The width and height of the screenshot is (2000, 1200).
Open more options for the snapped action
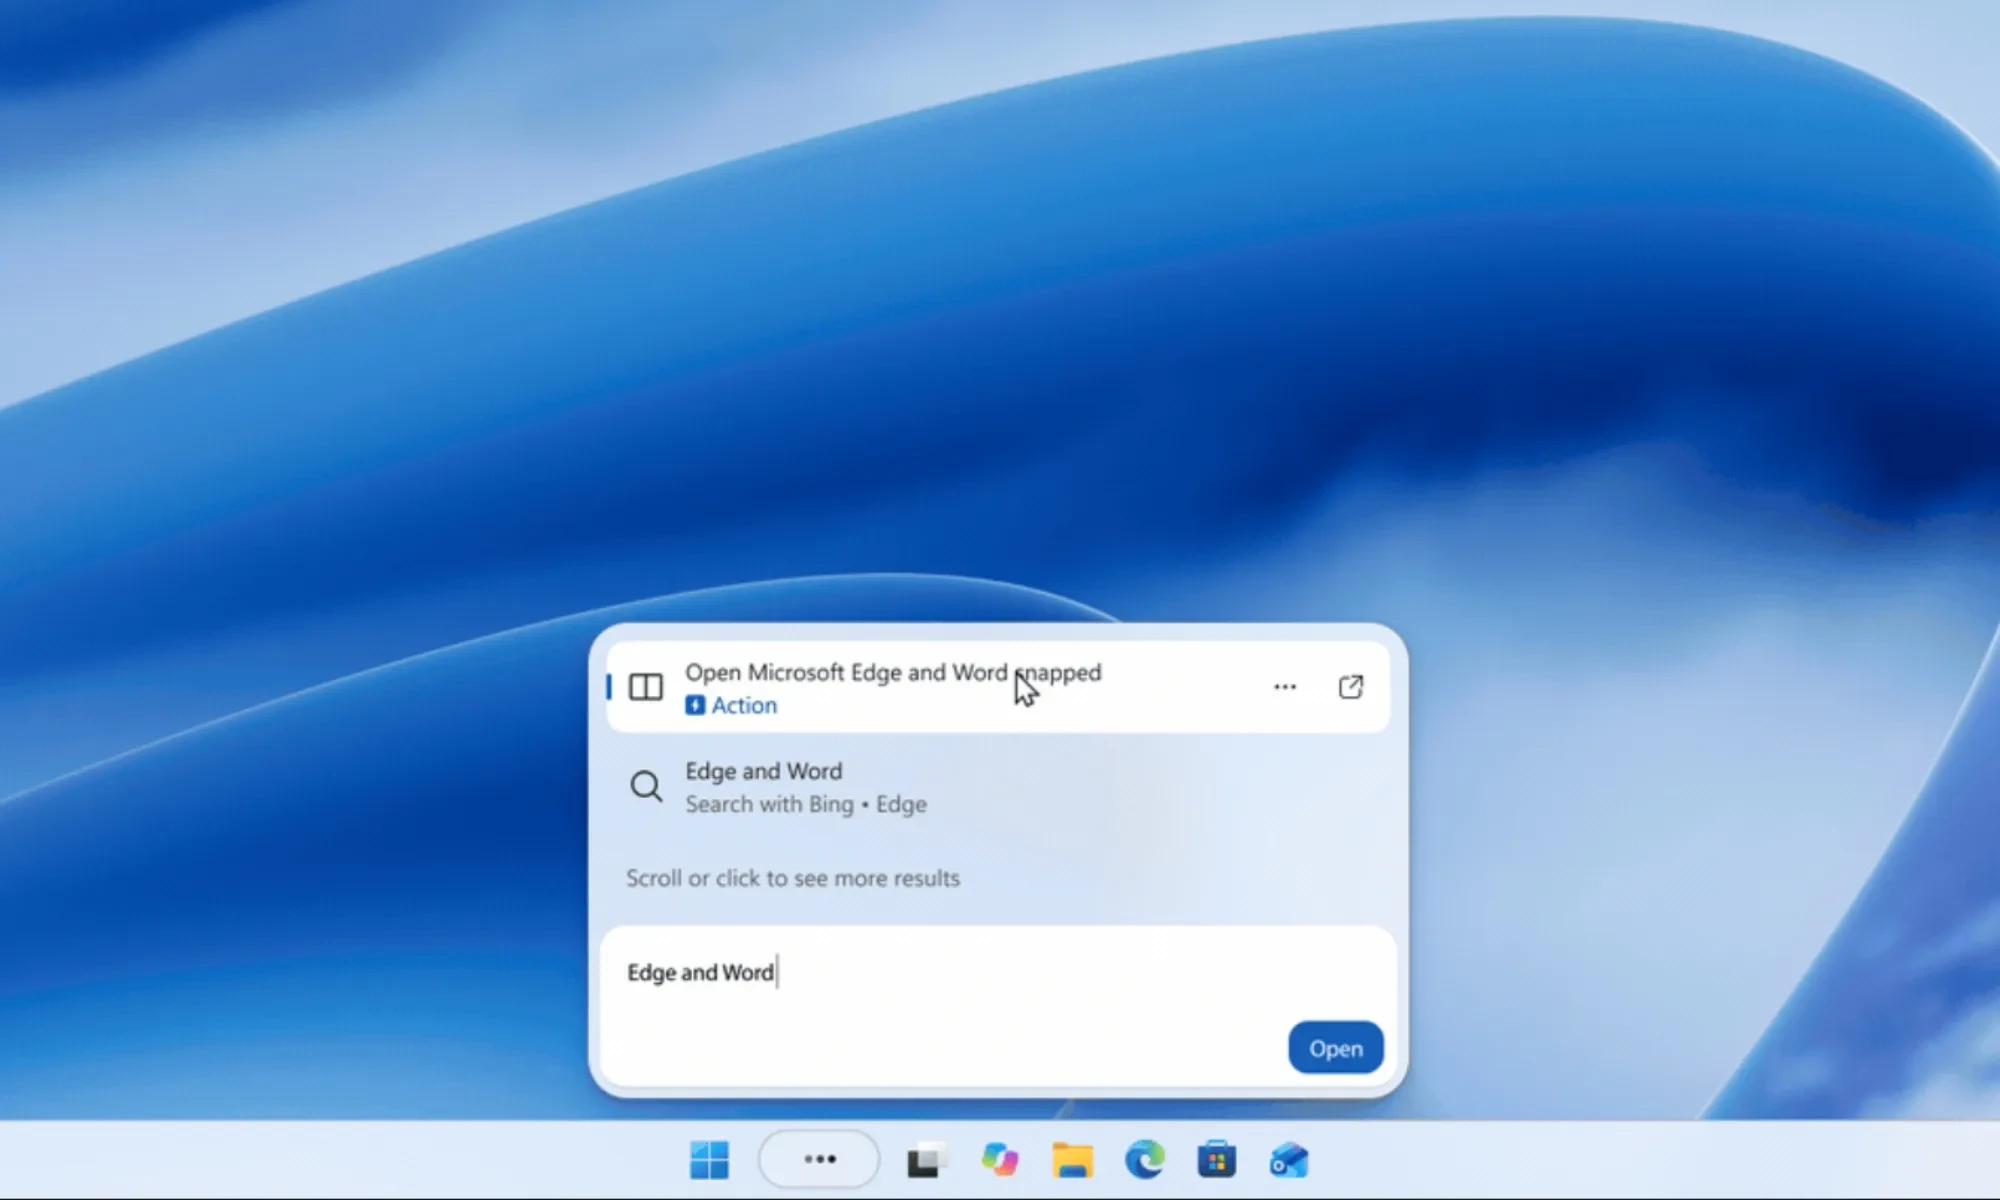1285,687
